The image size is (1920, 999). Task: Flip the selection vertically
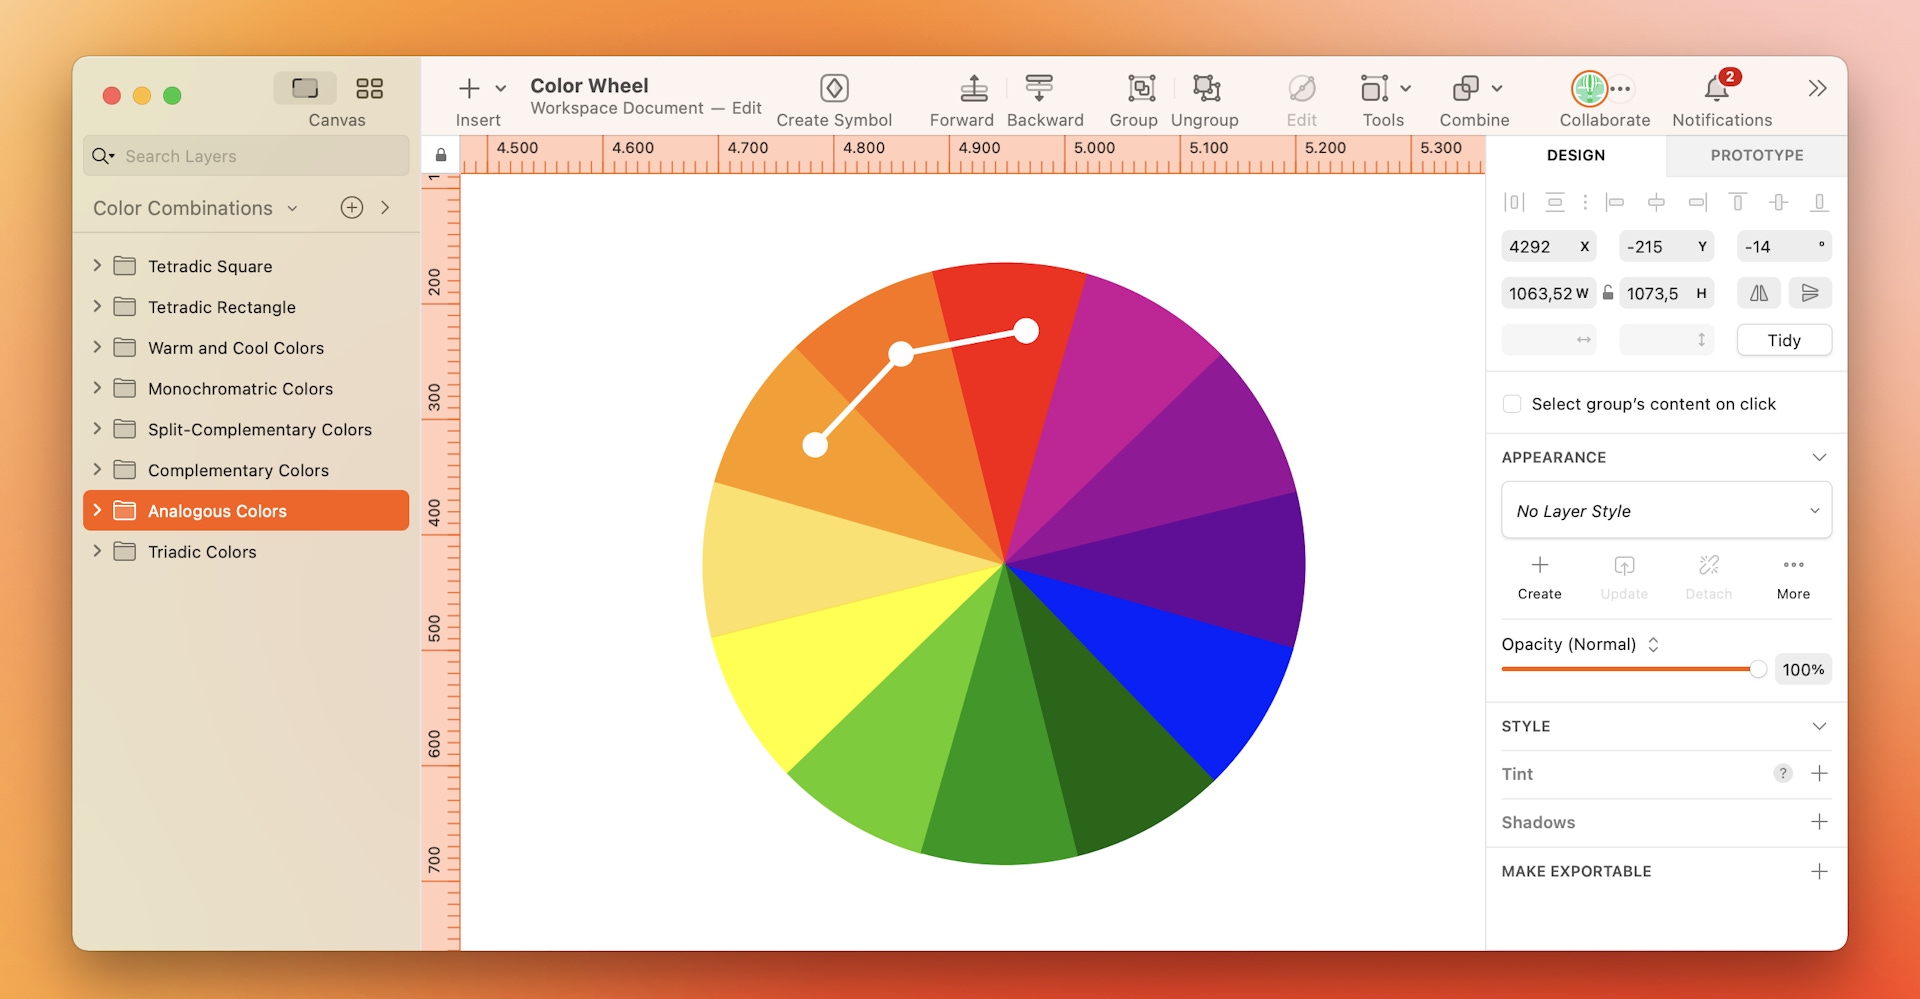pos(1810,292)
